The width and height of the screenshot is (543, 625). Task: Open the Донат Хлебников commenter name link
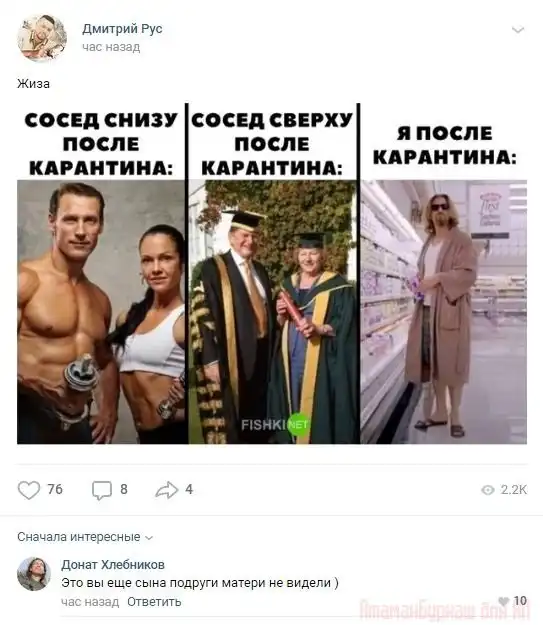coord(113,564)
